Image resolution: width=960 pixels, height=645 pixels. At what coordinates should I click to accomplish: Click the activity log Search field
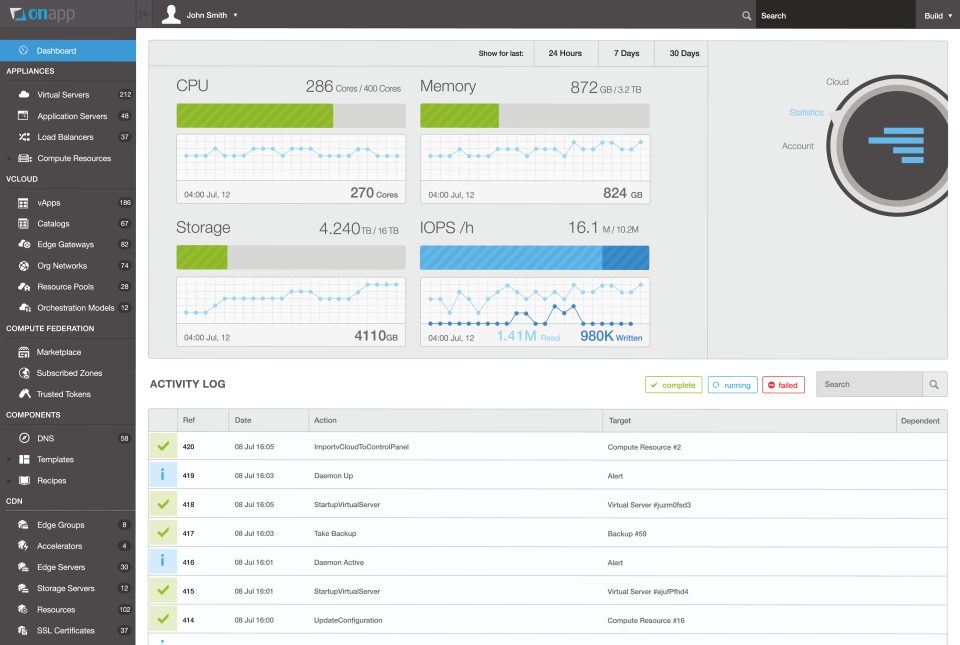(868, 384)
